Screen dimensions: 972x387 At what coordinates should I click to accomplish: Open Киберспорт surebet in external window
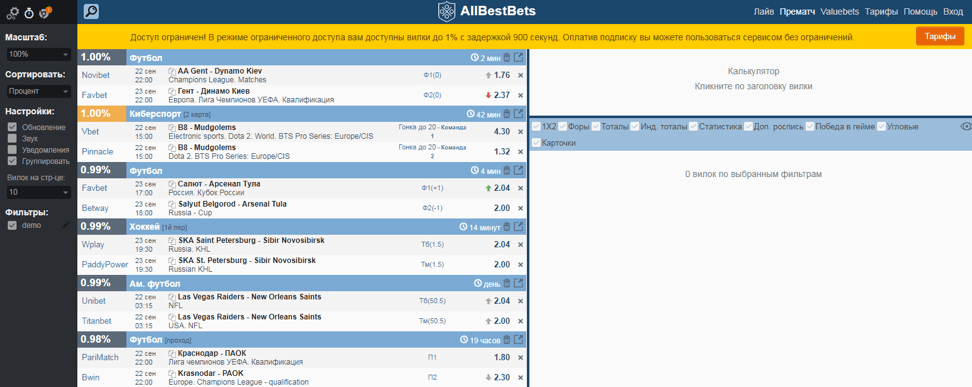519,114
